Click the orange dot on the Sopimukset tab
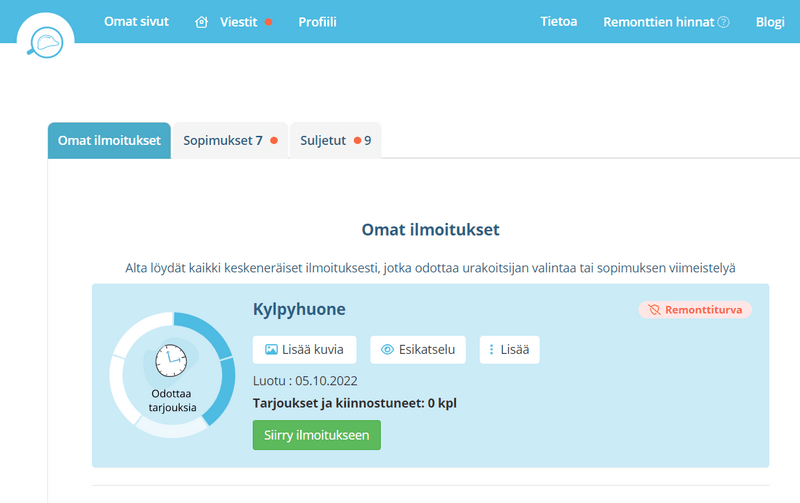Viewport: 800px width, 503px height. (x=274, y=140)
